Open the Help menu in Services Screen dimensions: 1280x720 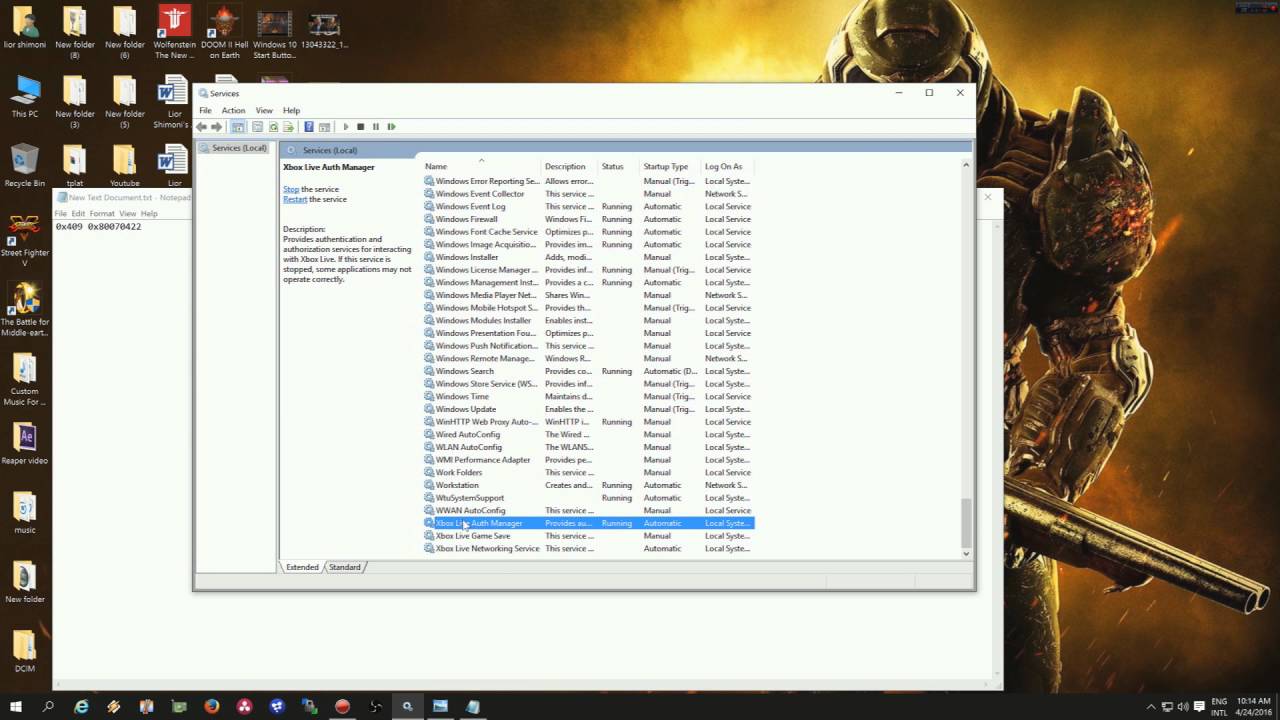click(x=291, y=110)
